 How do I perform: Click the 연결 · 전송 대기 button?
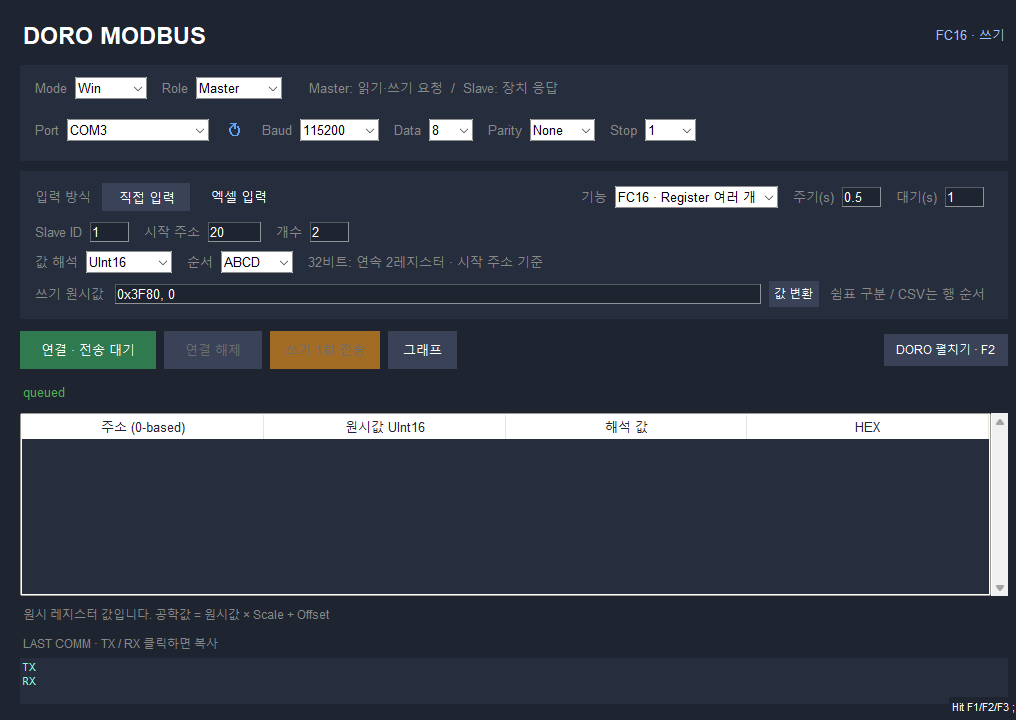tap(88, 350)
